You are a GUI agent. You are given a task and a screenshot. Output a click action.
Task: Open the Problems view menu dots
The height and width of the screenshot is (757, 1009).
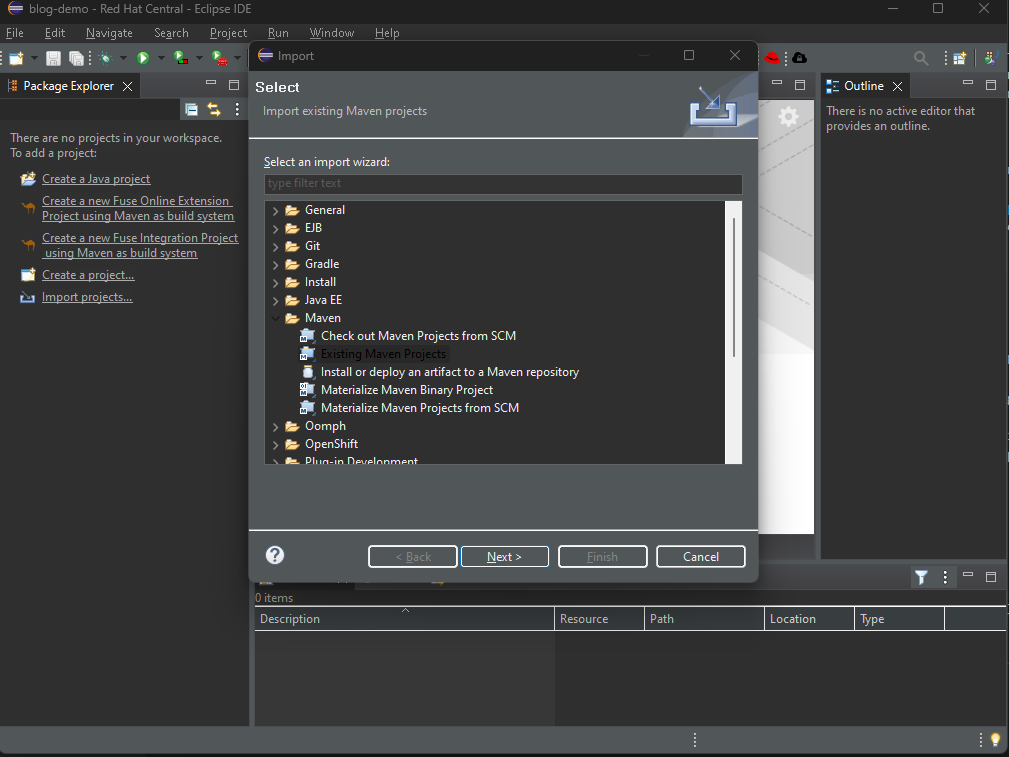pos(945,577)
